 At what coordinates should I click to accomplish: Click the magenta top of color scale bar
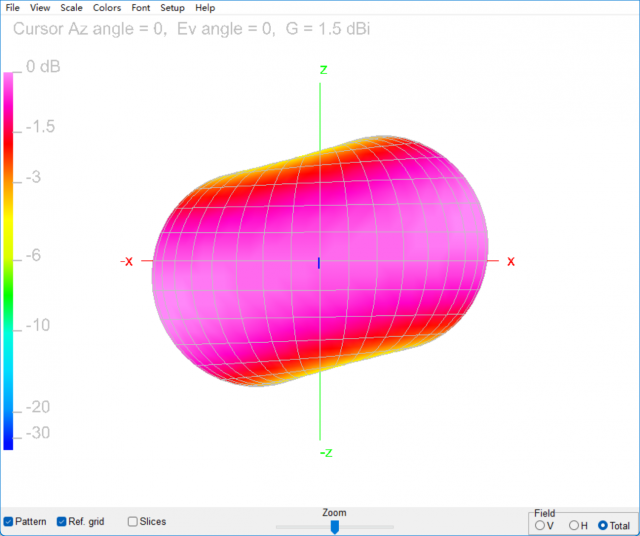click(x=9, y=80)
